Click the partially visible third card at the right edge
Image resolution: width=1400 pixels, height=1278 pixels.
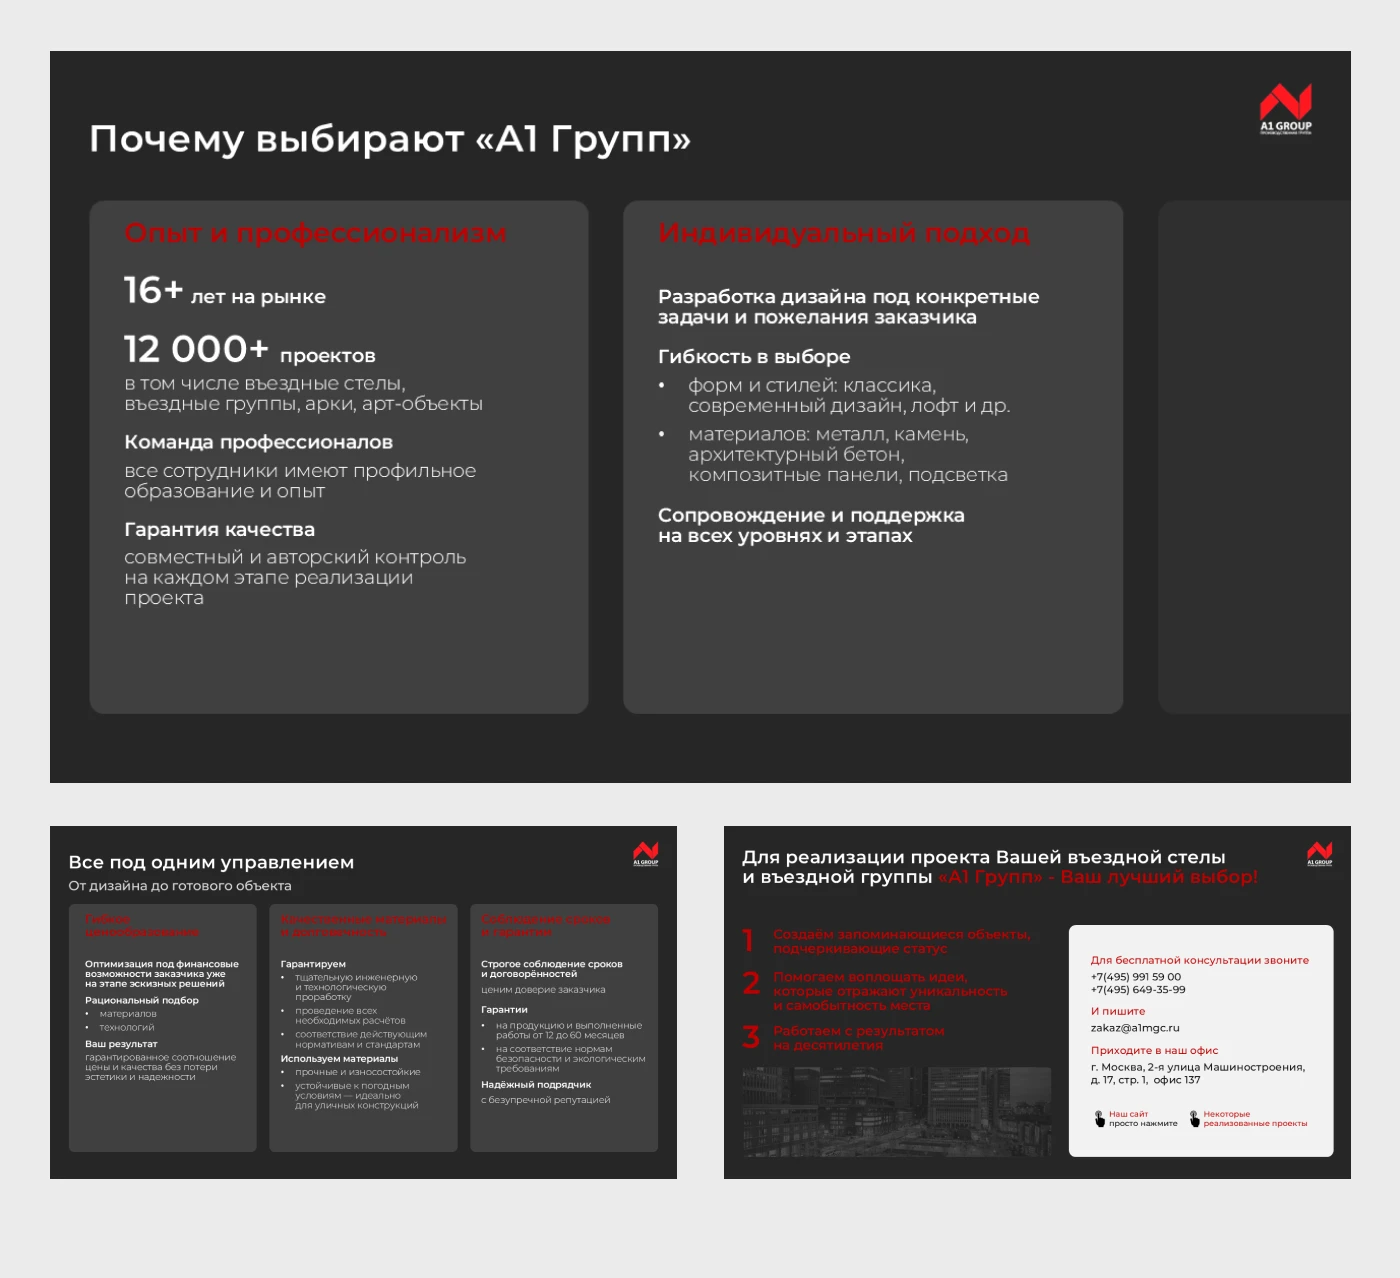coord(1253,457)
